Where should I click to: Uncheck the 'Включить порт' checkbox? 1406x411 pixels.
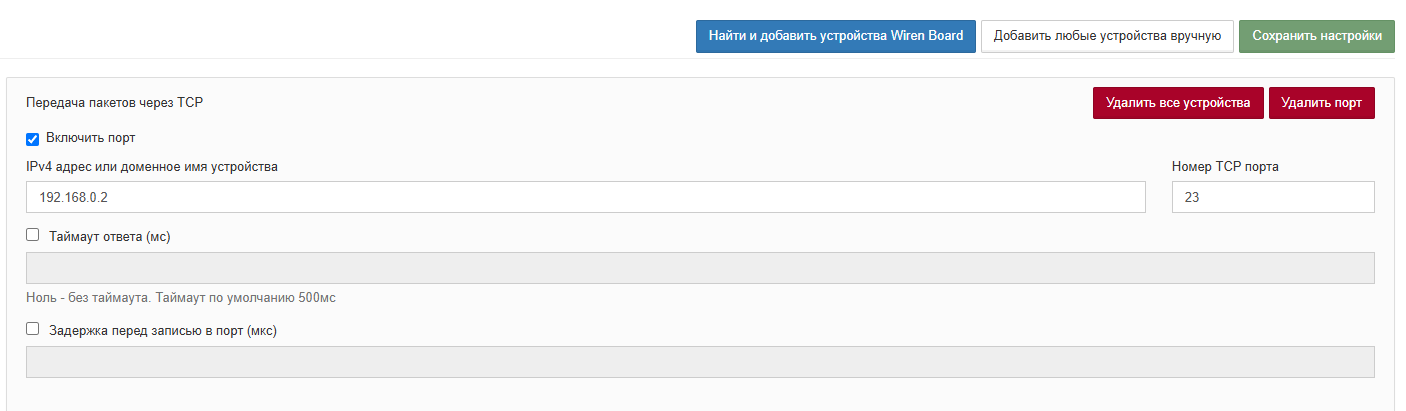click(33, 138)
